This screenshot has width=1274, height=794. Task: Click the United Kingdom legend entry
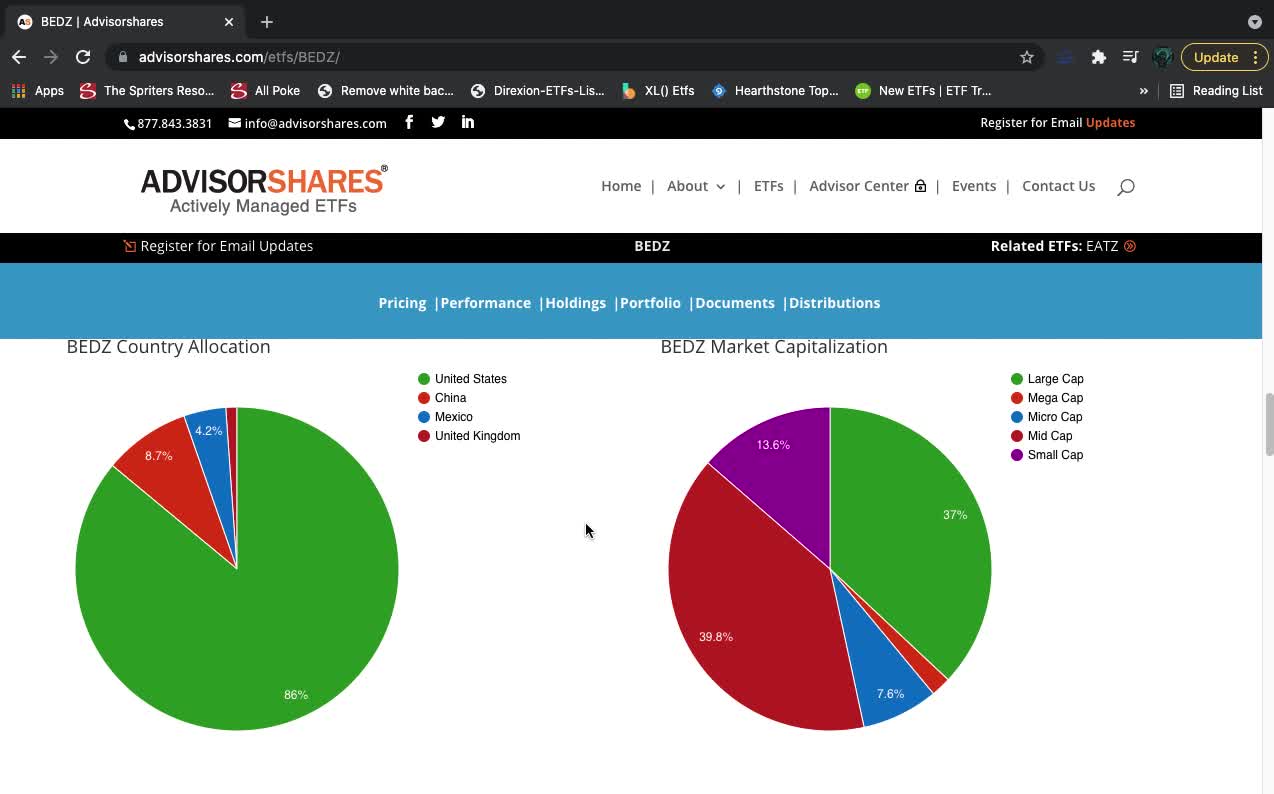click(469, 436)
